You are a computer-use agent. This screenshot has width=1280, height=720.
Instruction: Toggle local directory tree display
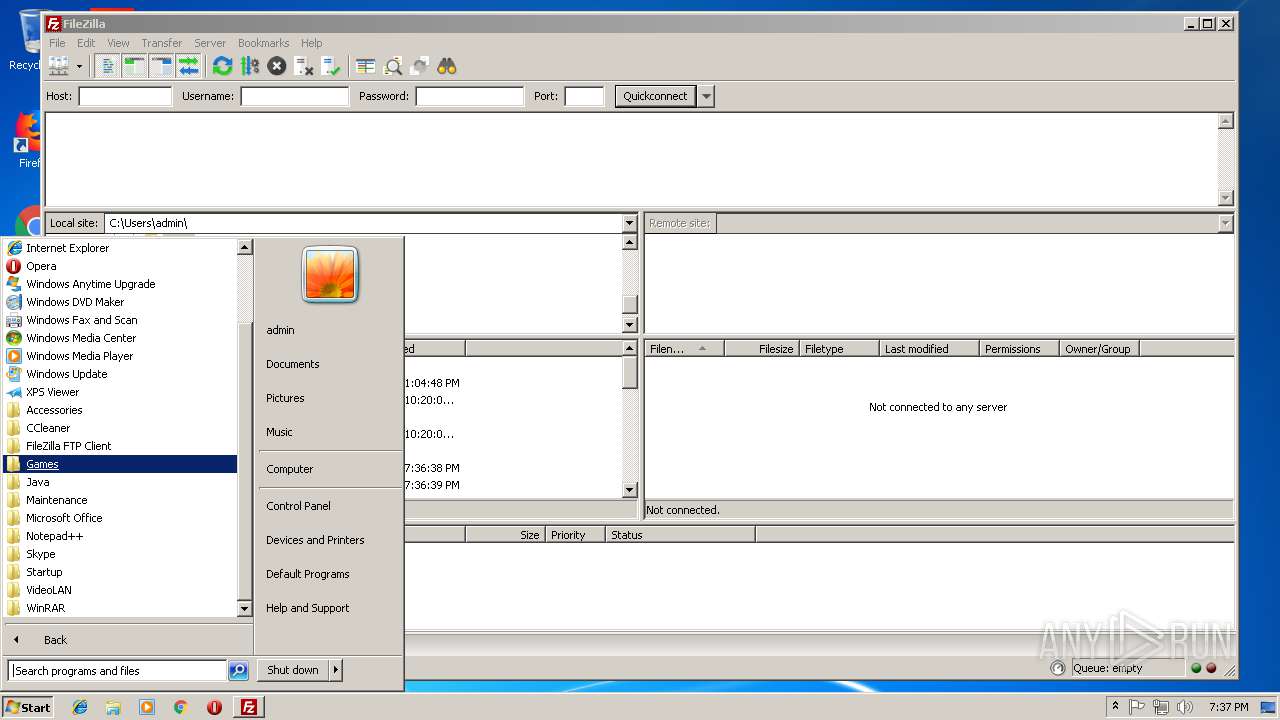click(x=135, y=66)
